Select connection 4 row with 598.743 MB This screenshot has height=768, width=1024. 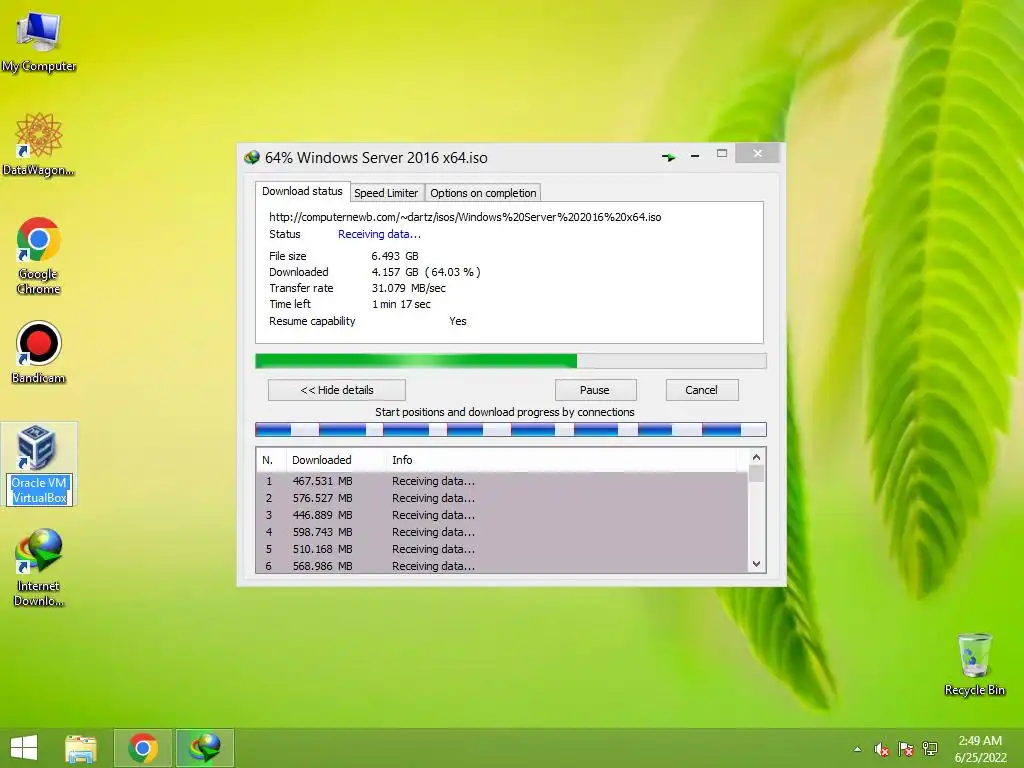click(502, 532)
